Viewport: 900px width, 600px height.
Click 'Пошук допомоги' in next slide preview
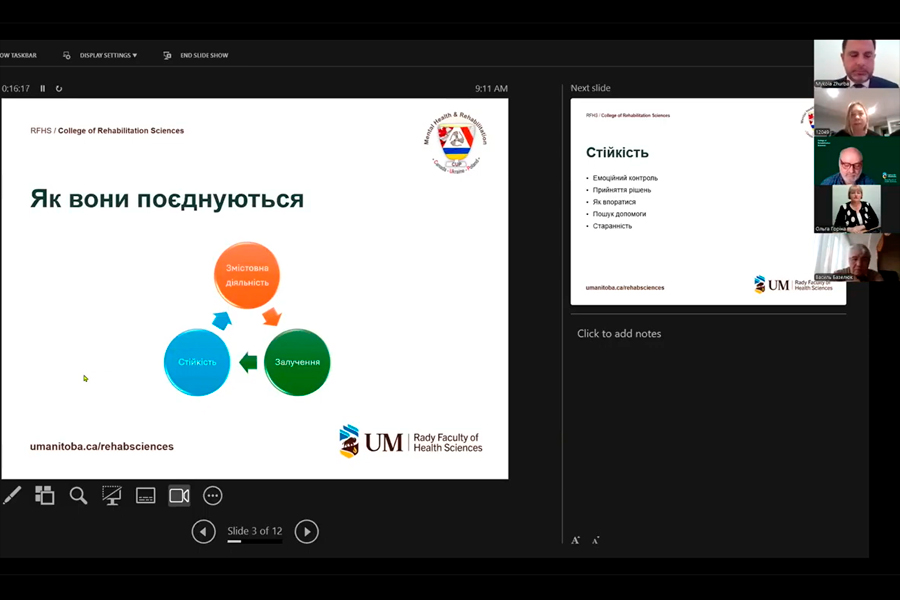tap(619, 214)
